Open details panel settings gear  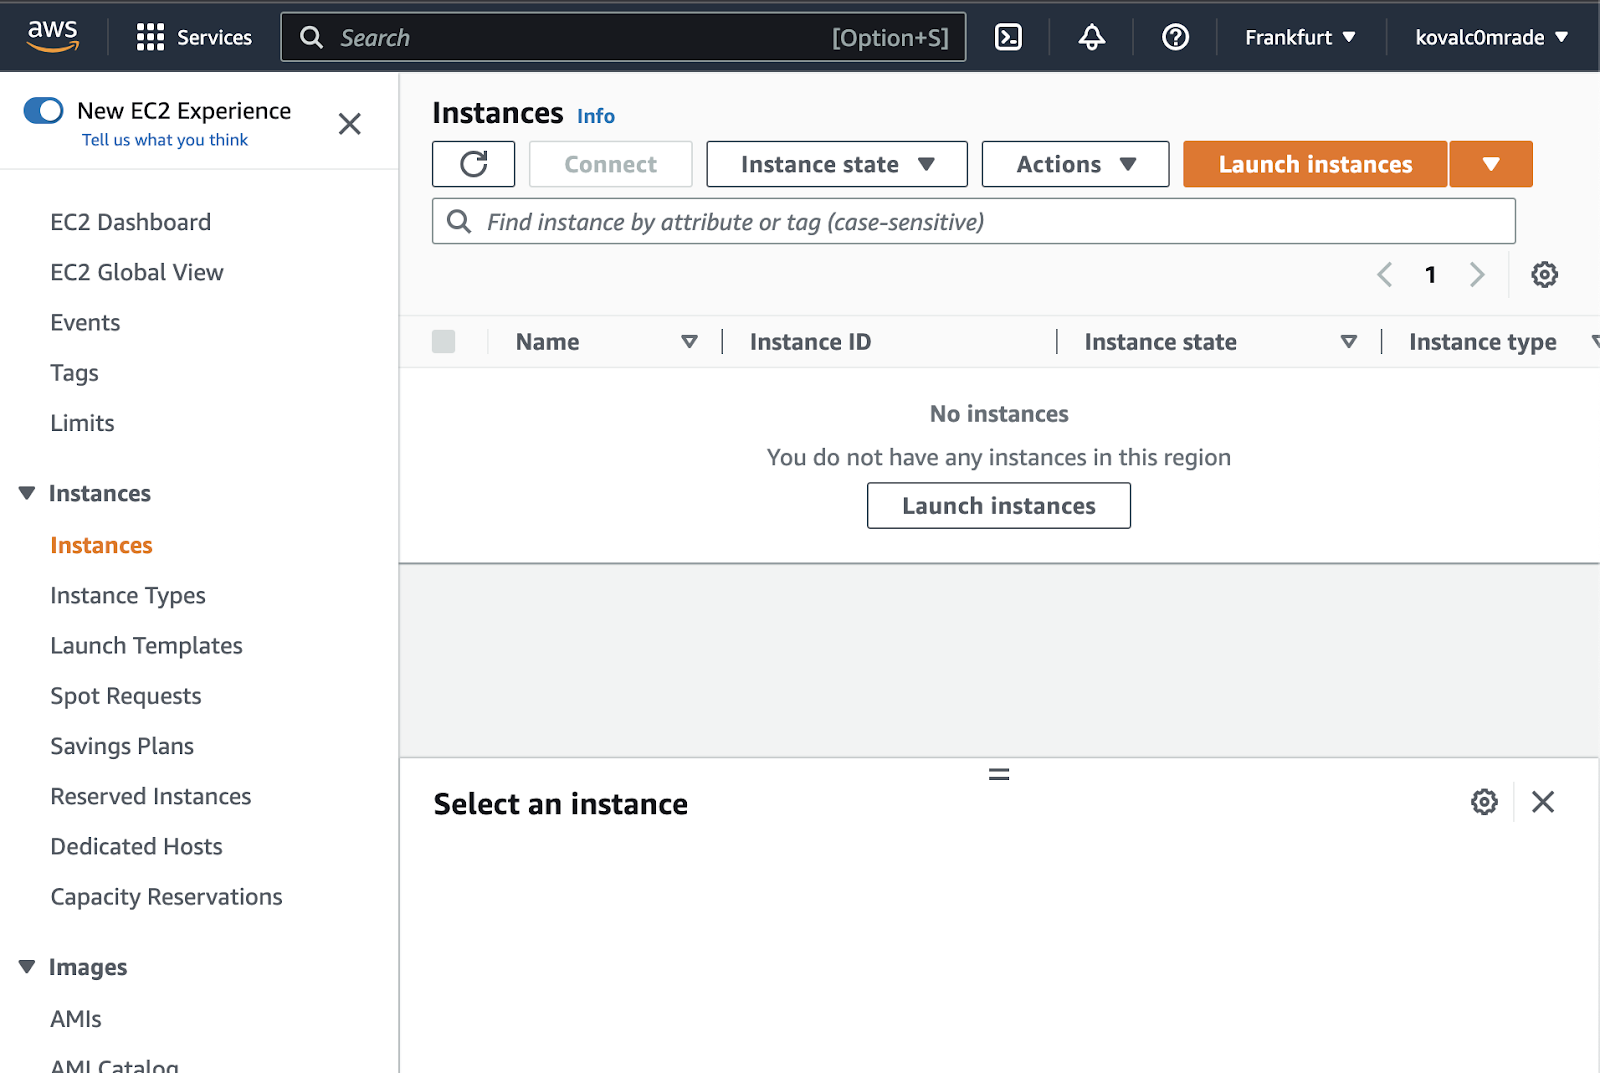tap(1484, 802)
